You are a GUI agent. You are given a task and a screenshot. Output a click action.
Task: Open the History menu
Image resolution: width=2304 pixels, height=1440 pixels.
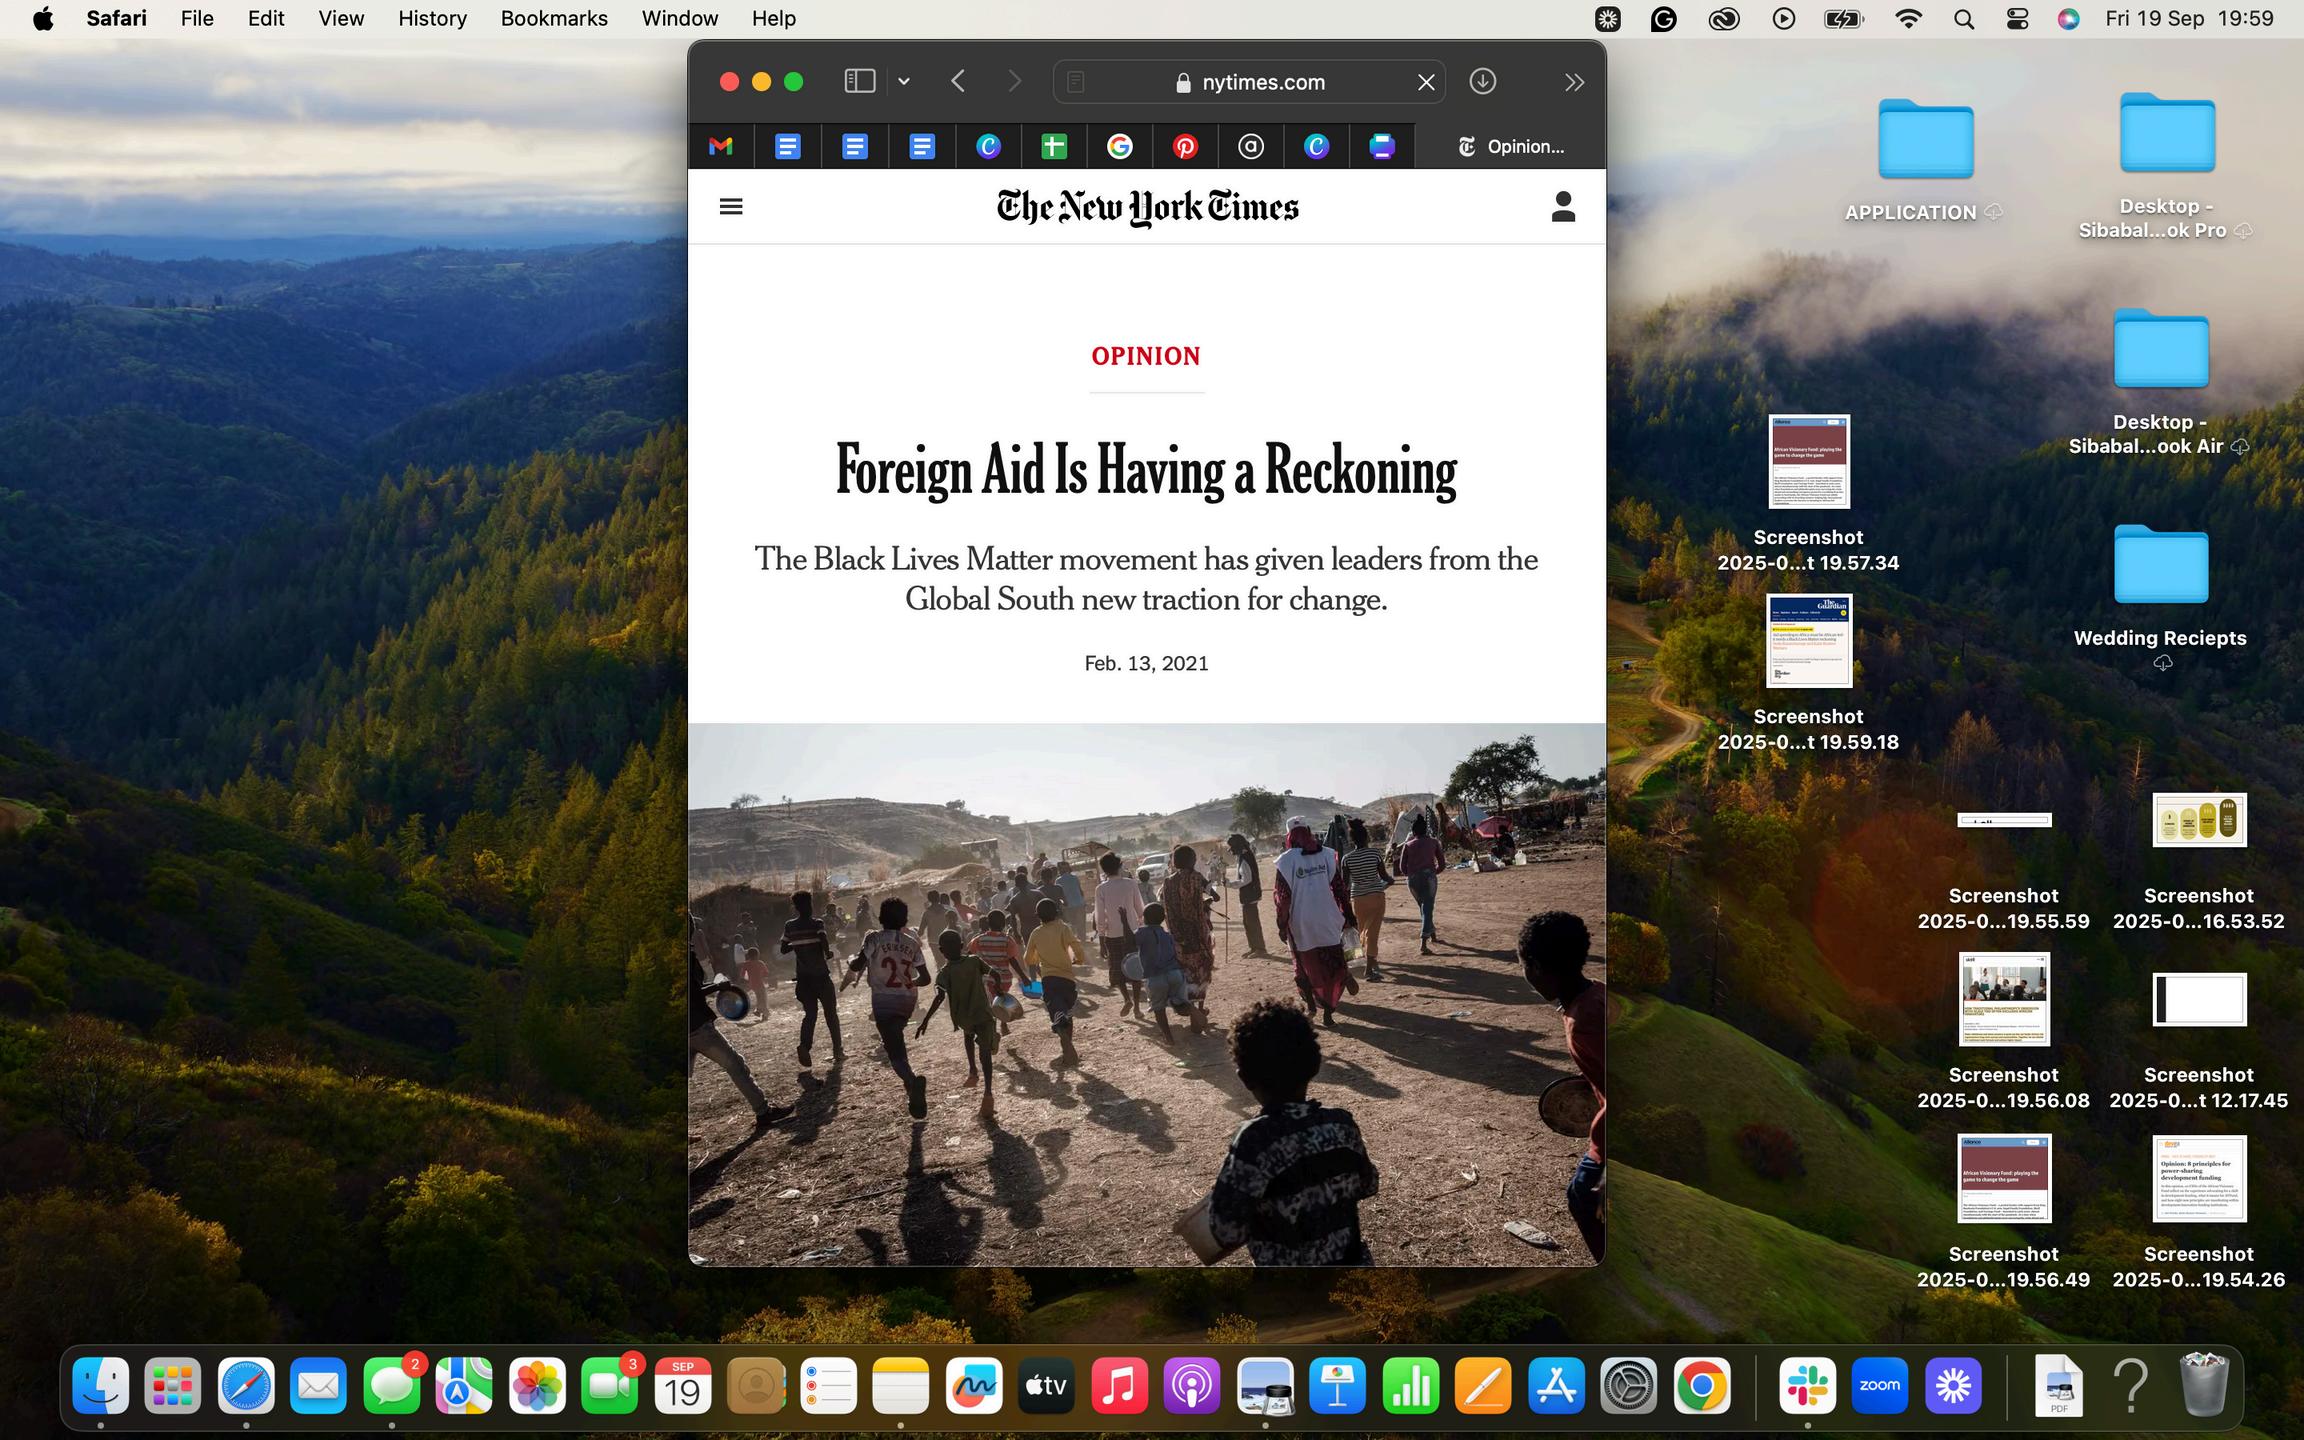(432, 19)
